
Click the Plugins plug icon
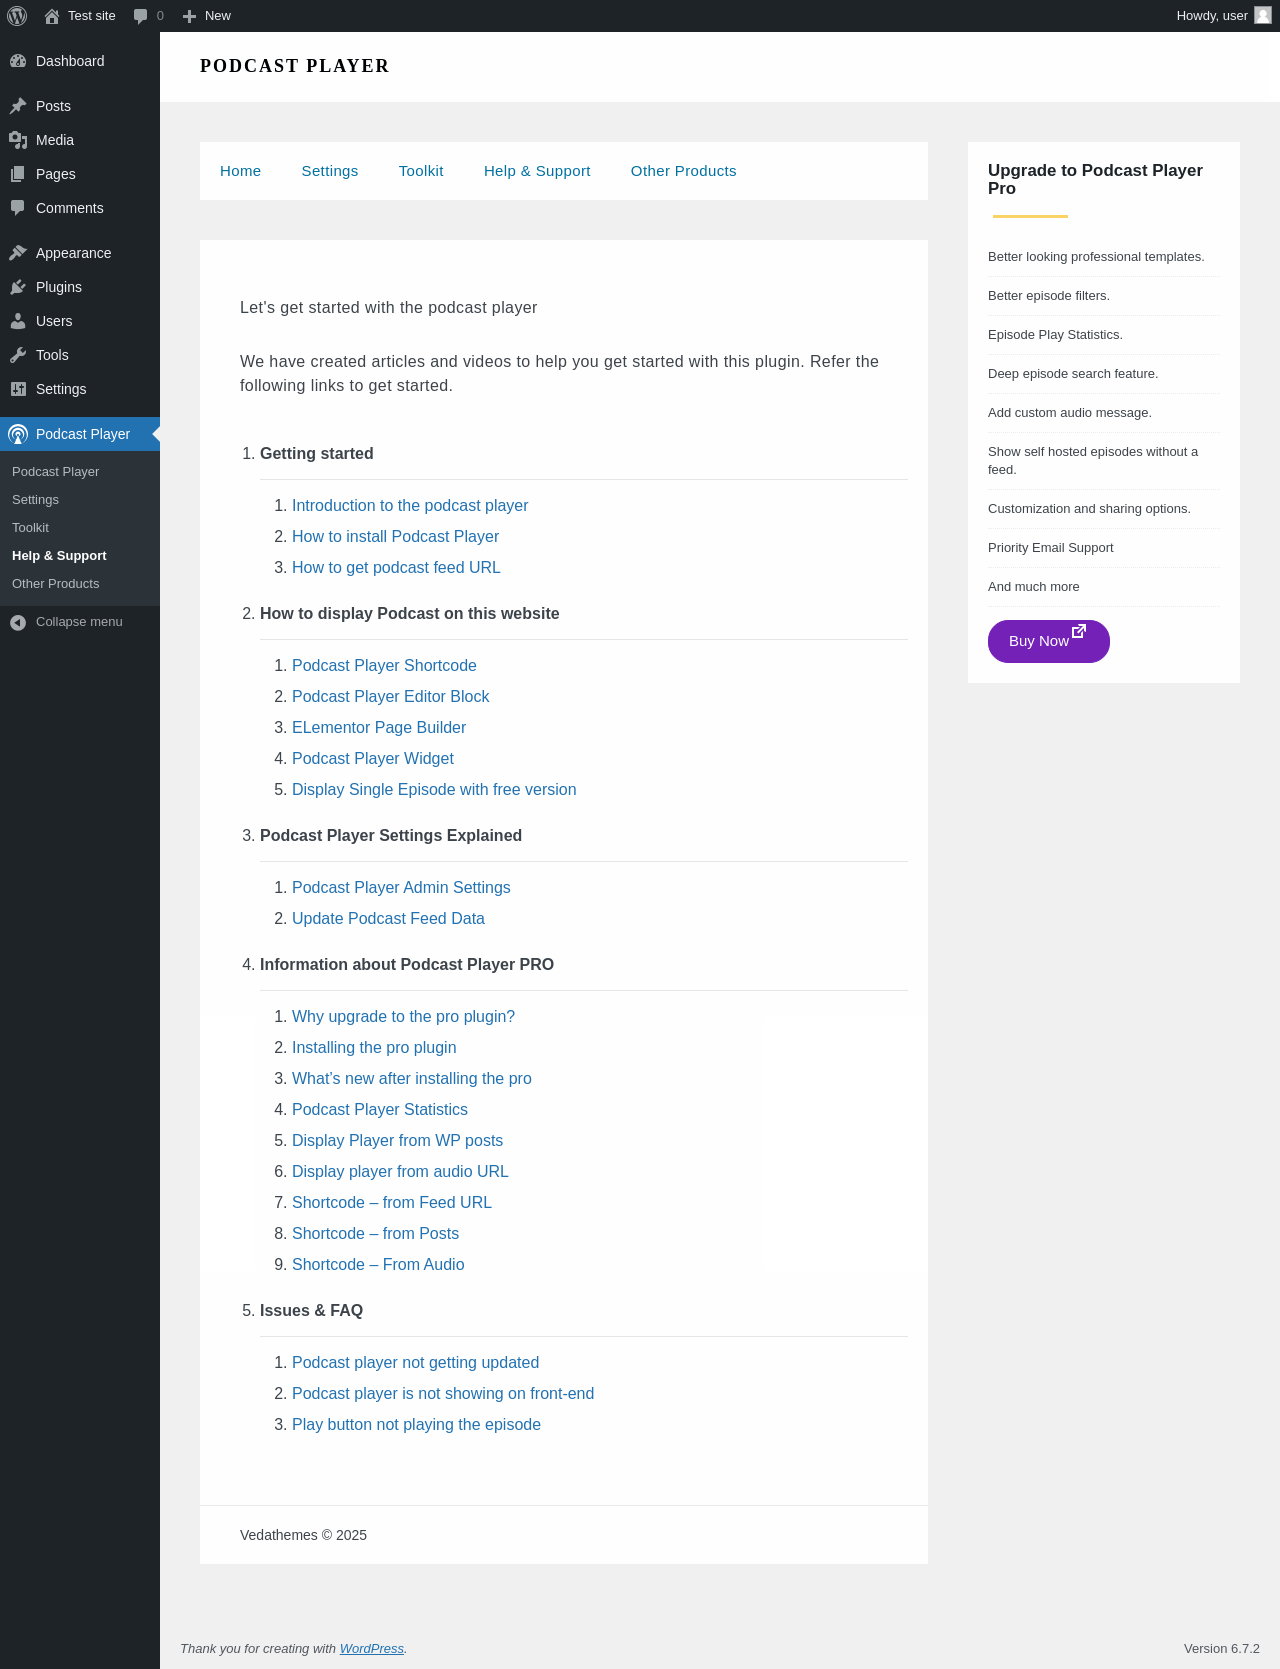click(x=18, y=287)
